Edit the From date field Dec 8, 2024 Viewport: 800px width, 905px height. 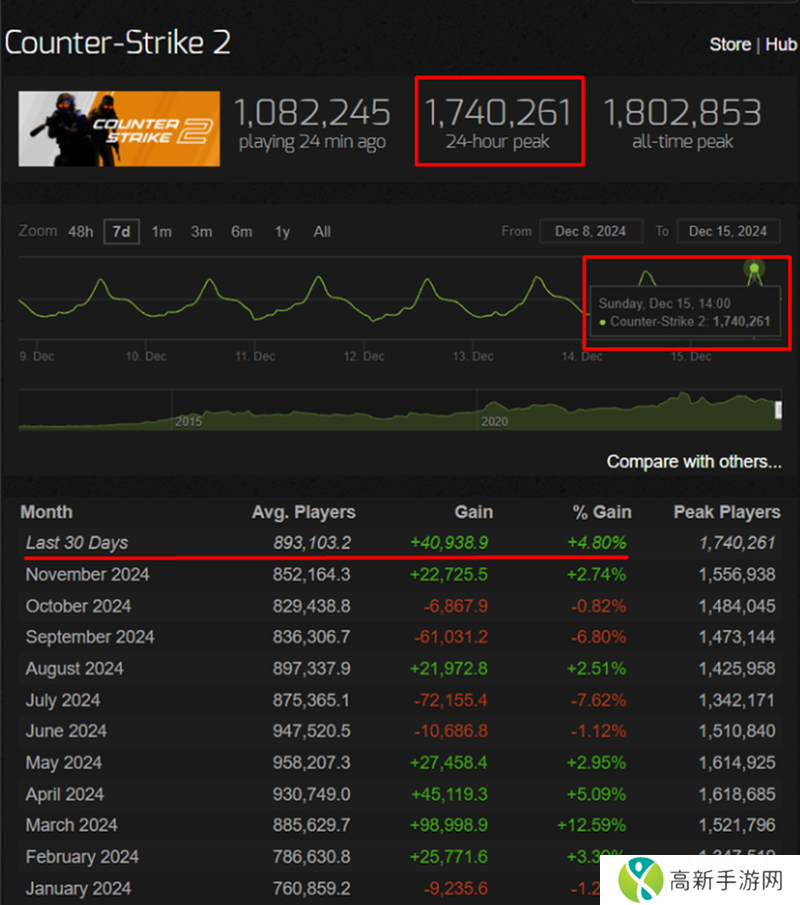pos(590,231)
